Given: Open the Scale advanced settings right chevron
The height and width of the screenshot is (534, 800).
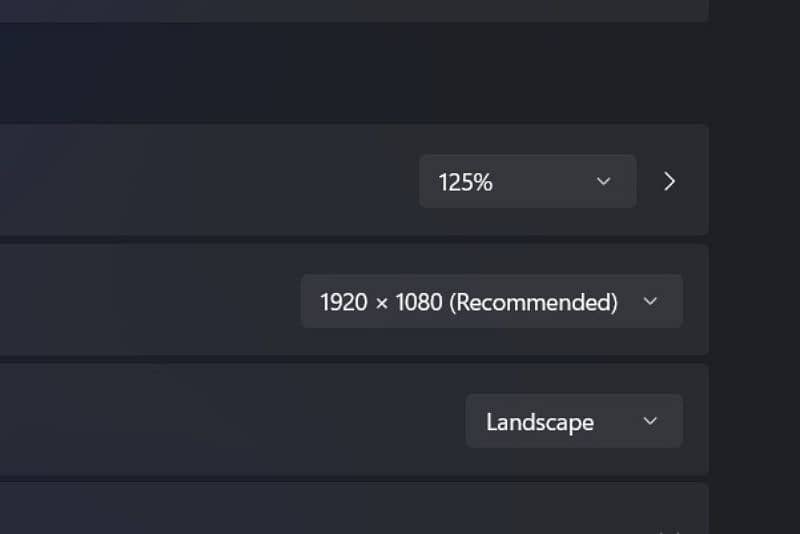Looking at the screenshot, I should coord(670,181).
